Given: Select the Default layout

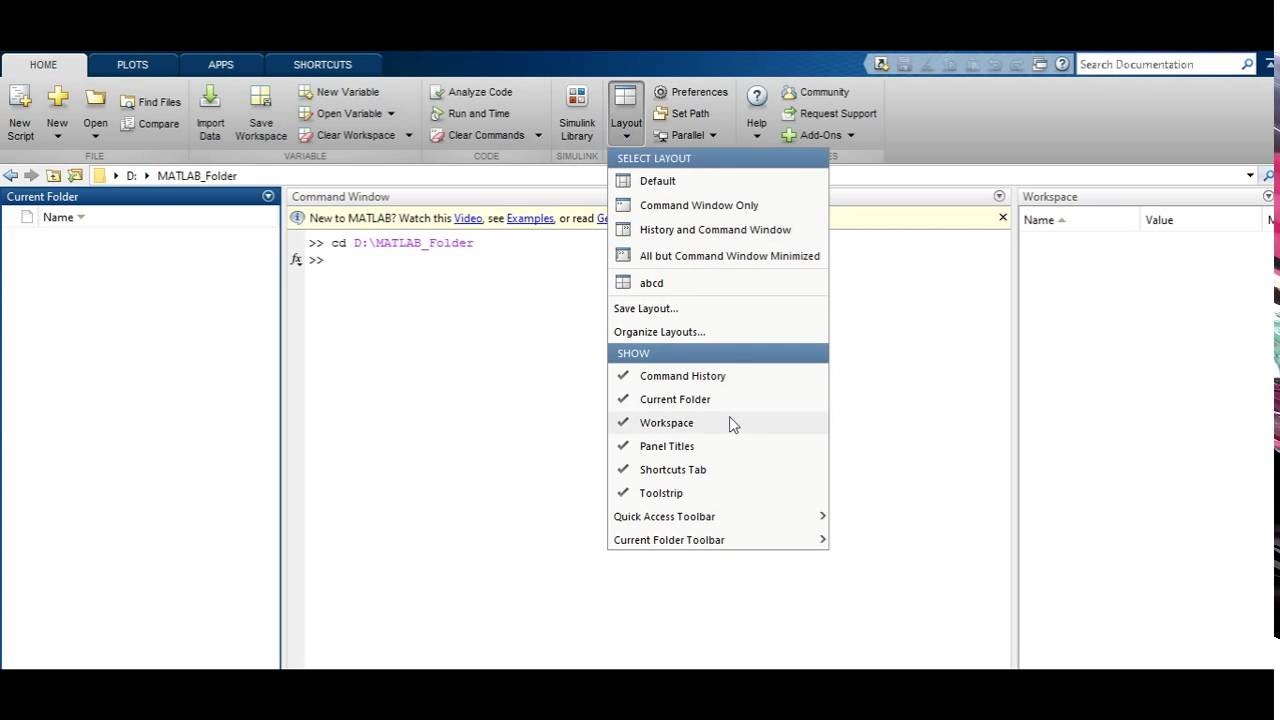Looking at the screenshot, I should [x=718, y=181].
